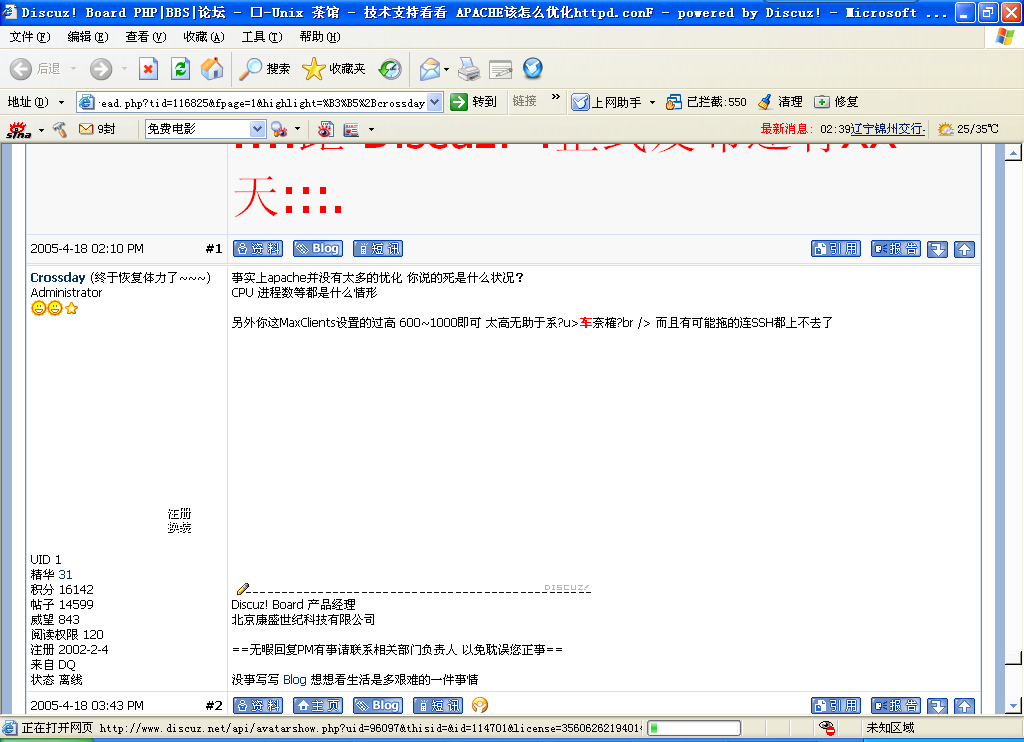This screenshot has height=742, width=1024.
Task: Open the 工具(T) menu
Action: click(x=262, y=37)
